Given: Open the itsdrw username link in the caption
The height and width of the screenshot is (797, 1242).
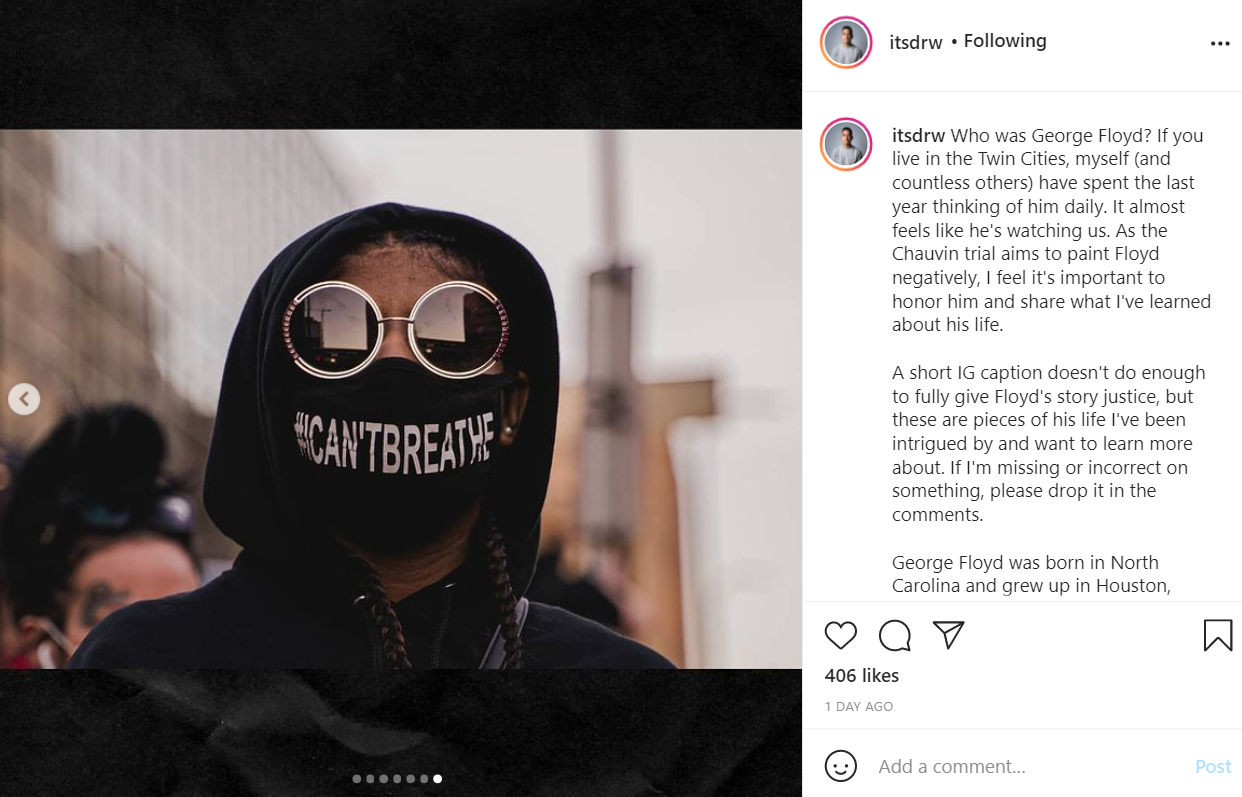Looking at the screenshot, I should coord(918,135).
